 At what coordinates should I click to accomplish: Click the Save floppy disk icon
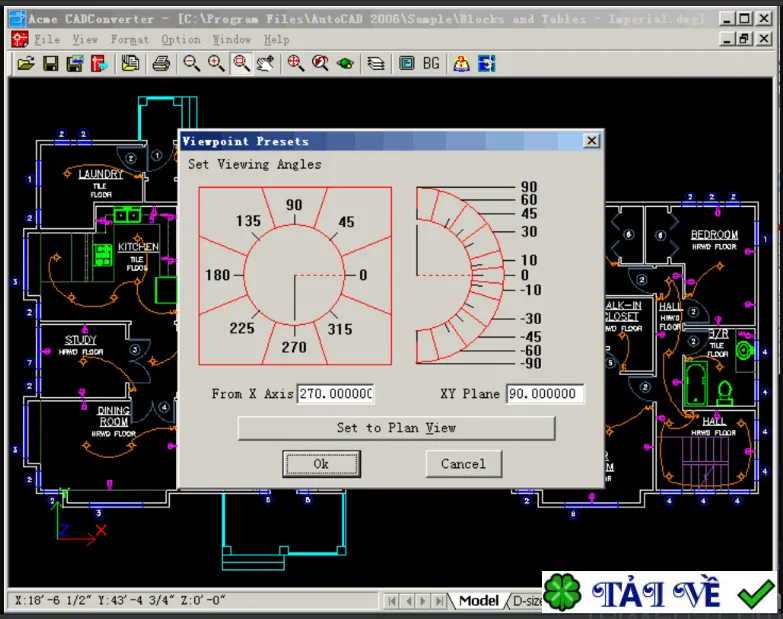coord(50,63)
